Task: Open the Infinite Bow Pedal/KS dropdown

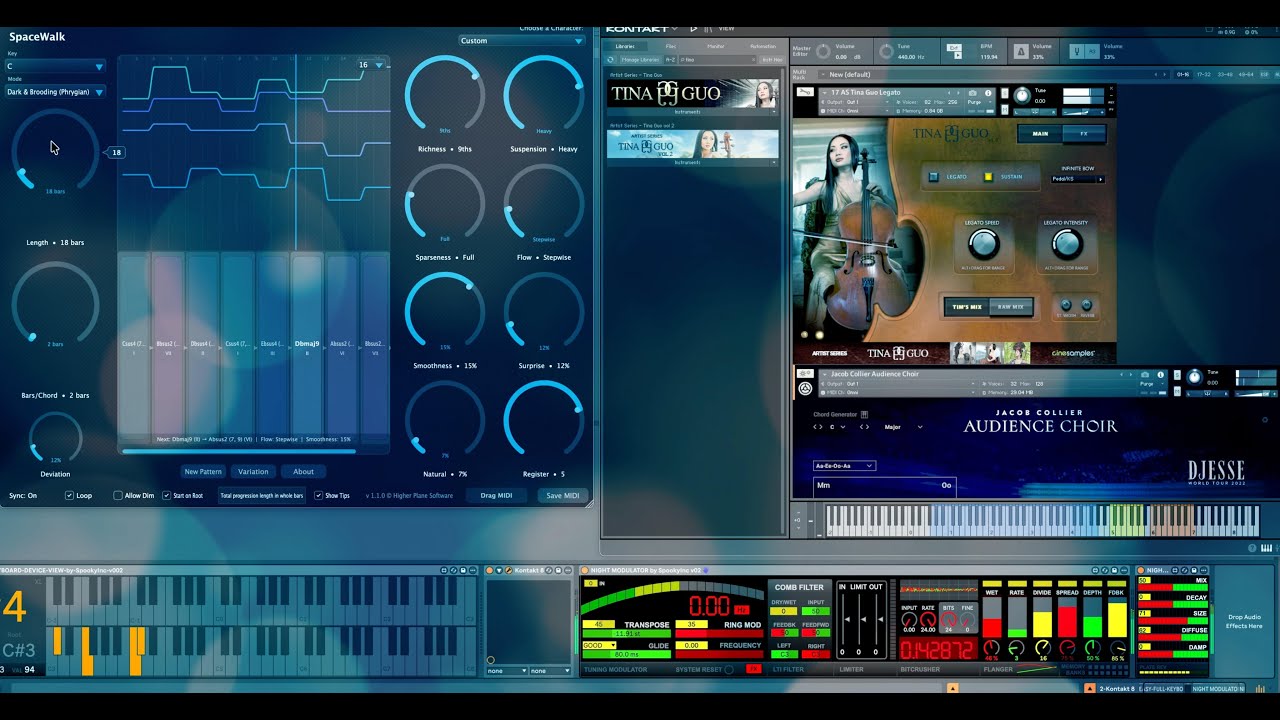Action: [1077, 179]
